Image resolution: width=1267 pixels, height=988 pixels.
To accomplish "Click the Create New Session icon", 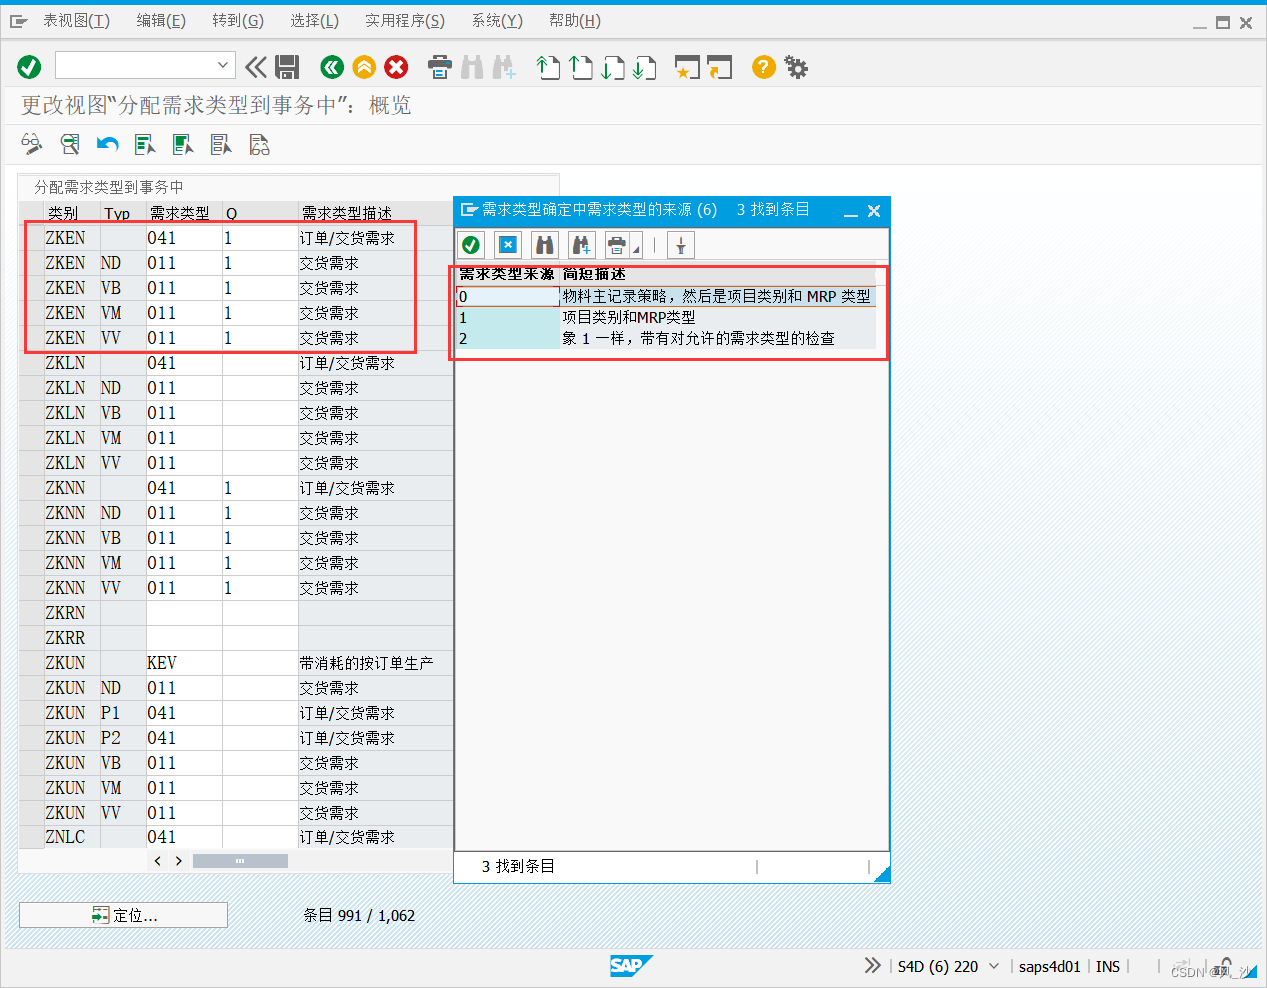I will tap(688, 67).
